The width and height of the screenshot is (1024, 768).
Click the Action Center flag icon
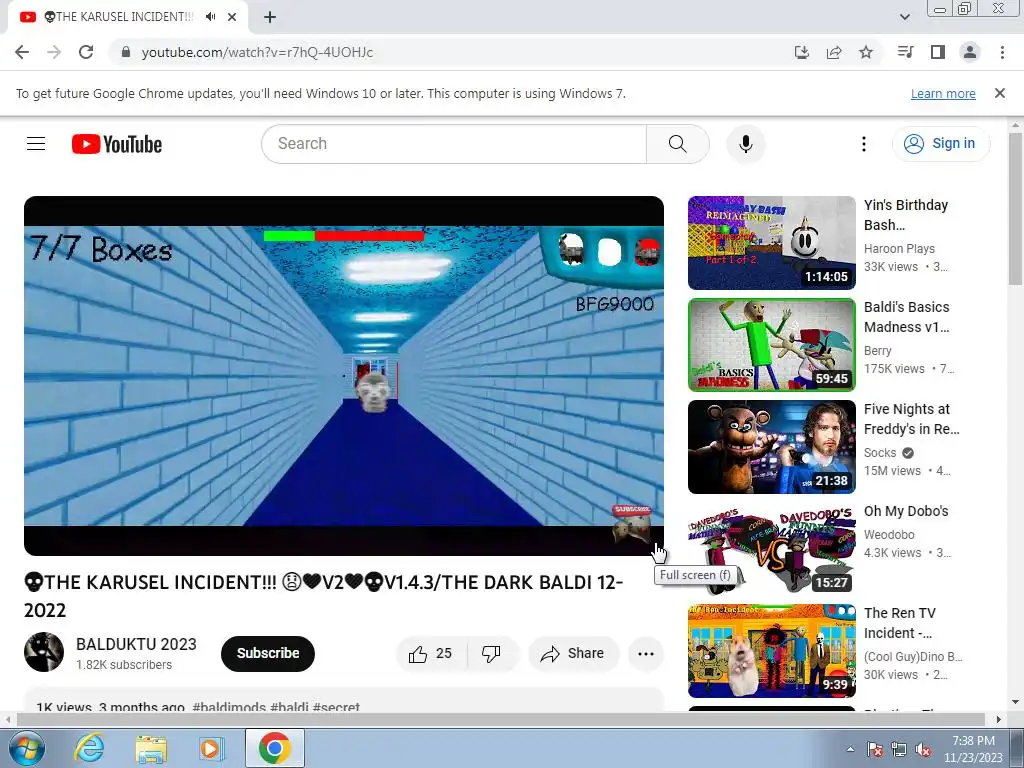click(x=874, y=750)
